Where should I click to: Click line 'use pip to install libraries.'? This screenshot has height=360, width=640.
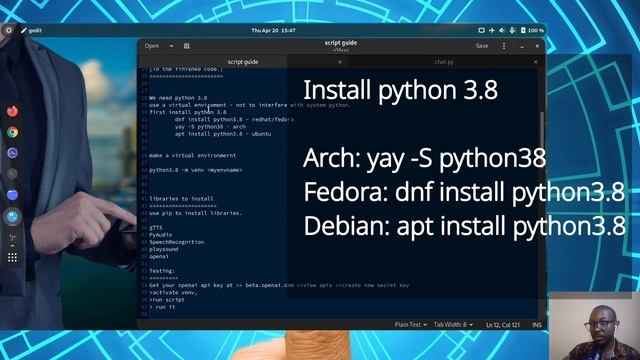coord(196,213)
